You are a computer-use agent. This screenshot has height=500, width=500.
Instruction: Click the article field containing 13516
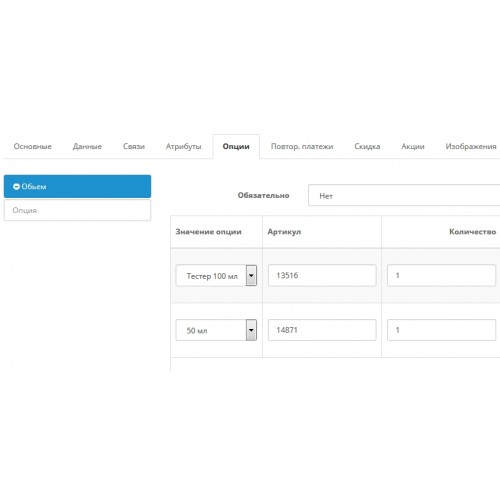point(322,275)
